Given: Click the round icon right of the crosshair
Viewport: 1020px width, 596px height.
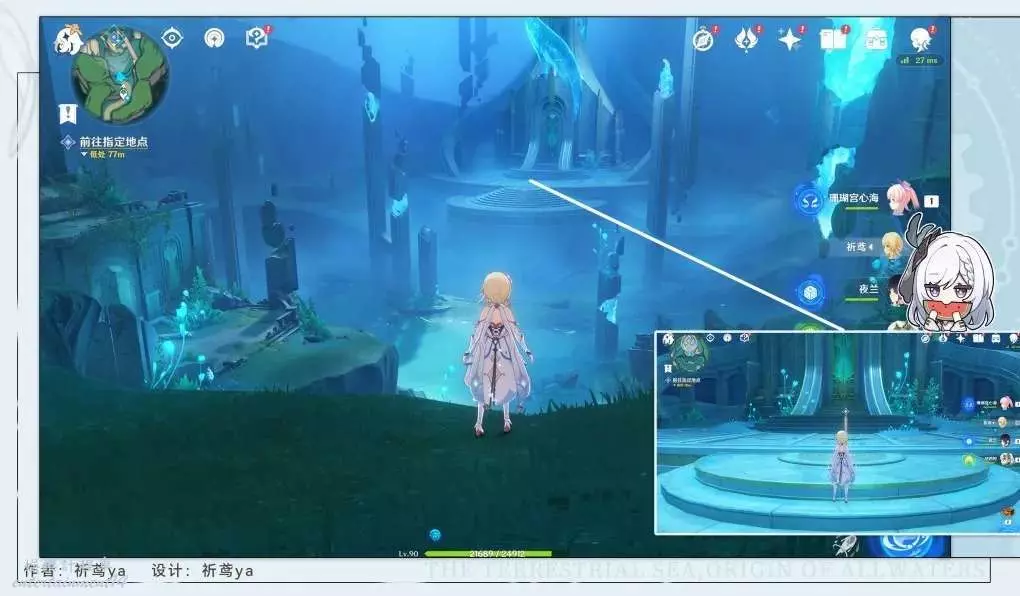Looking at the screenshot, I should coord(214,38).
